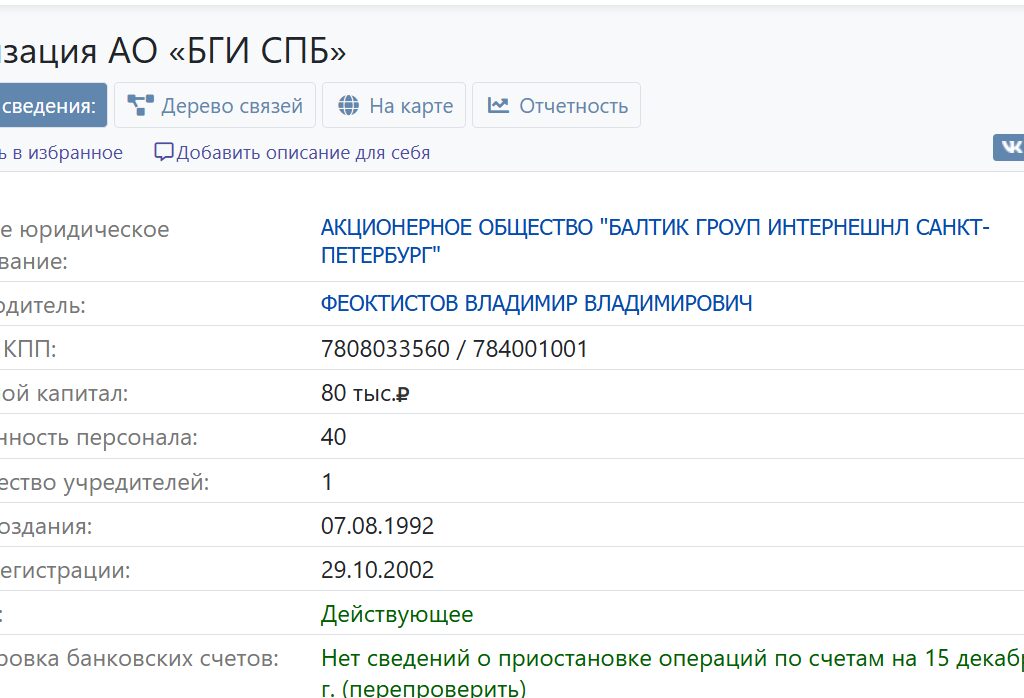Click the Добавить описание для себя link

pyautogui.click(x=303, y=153)
